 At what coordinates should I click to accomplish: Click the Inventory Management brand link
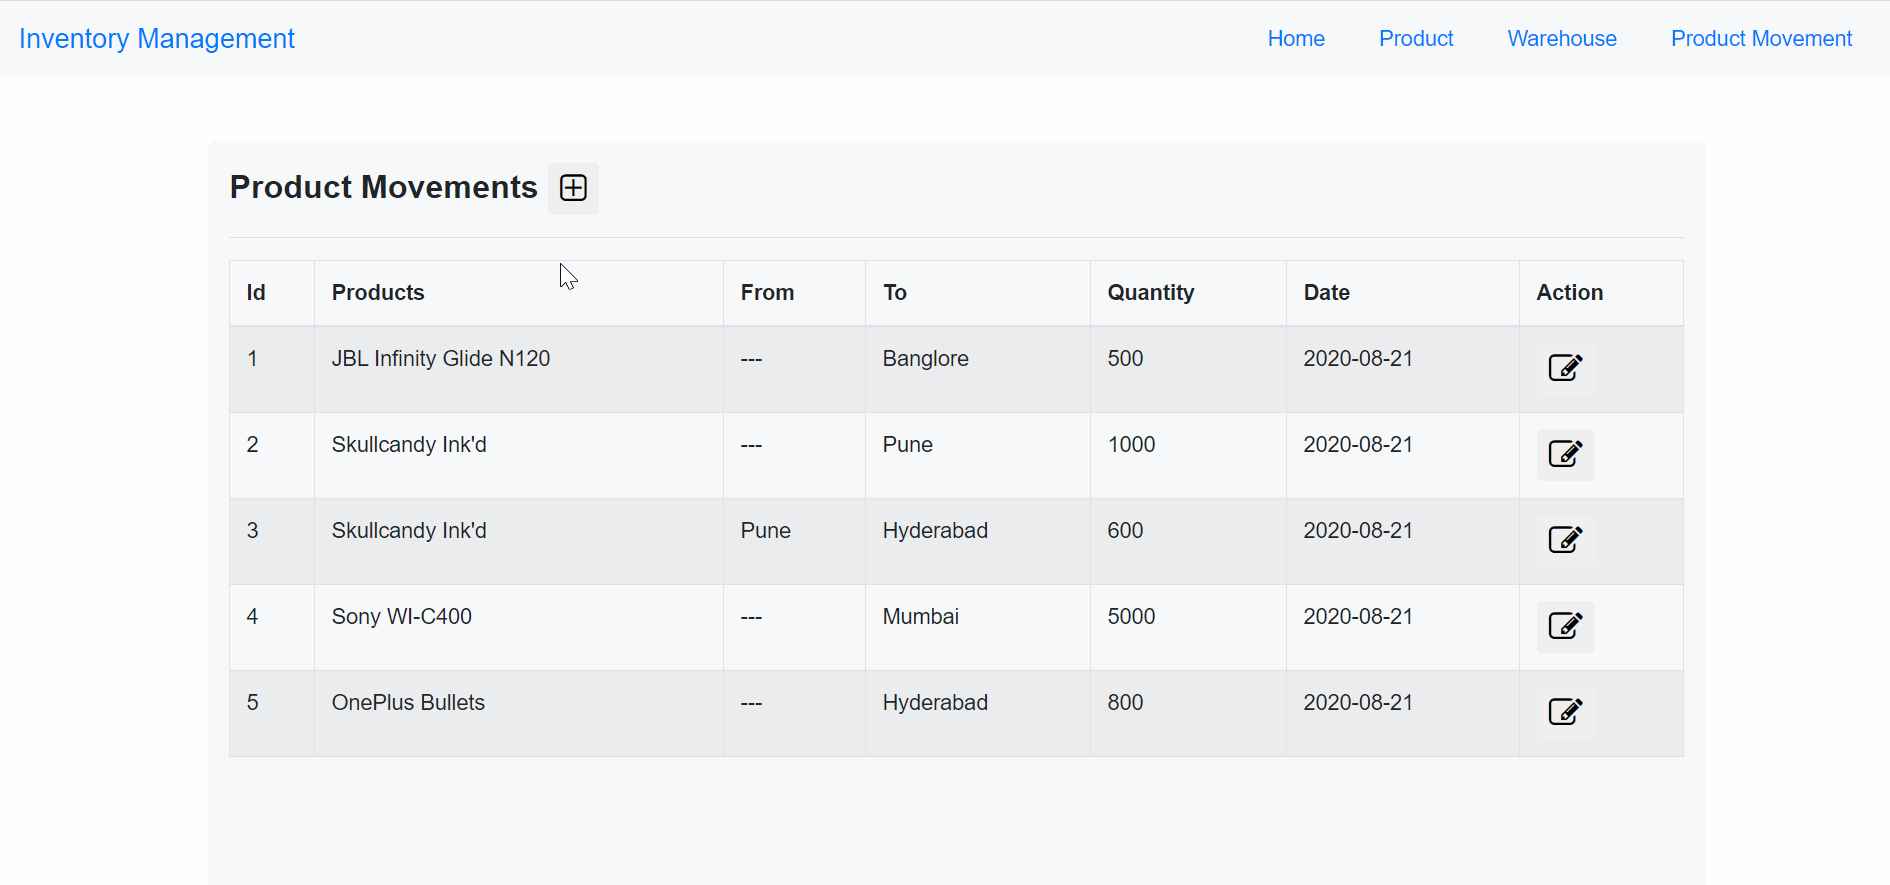pyautogui.click(x=157, y=38)
